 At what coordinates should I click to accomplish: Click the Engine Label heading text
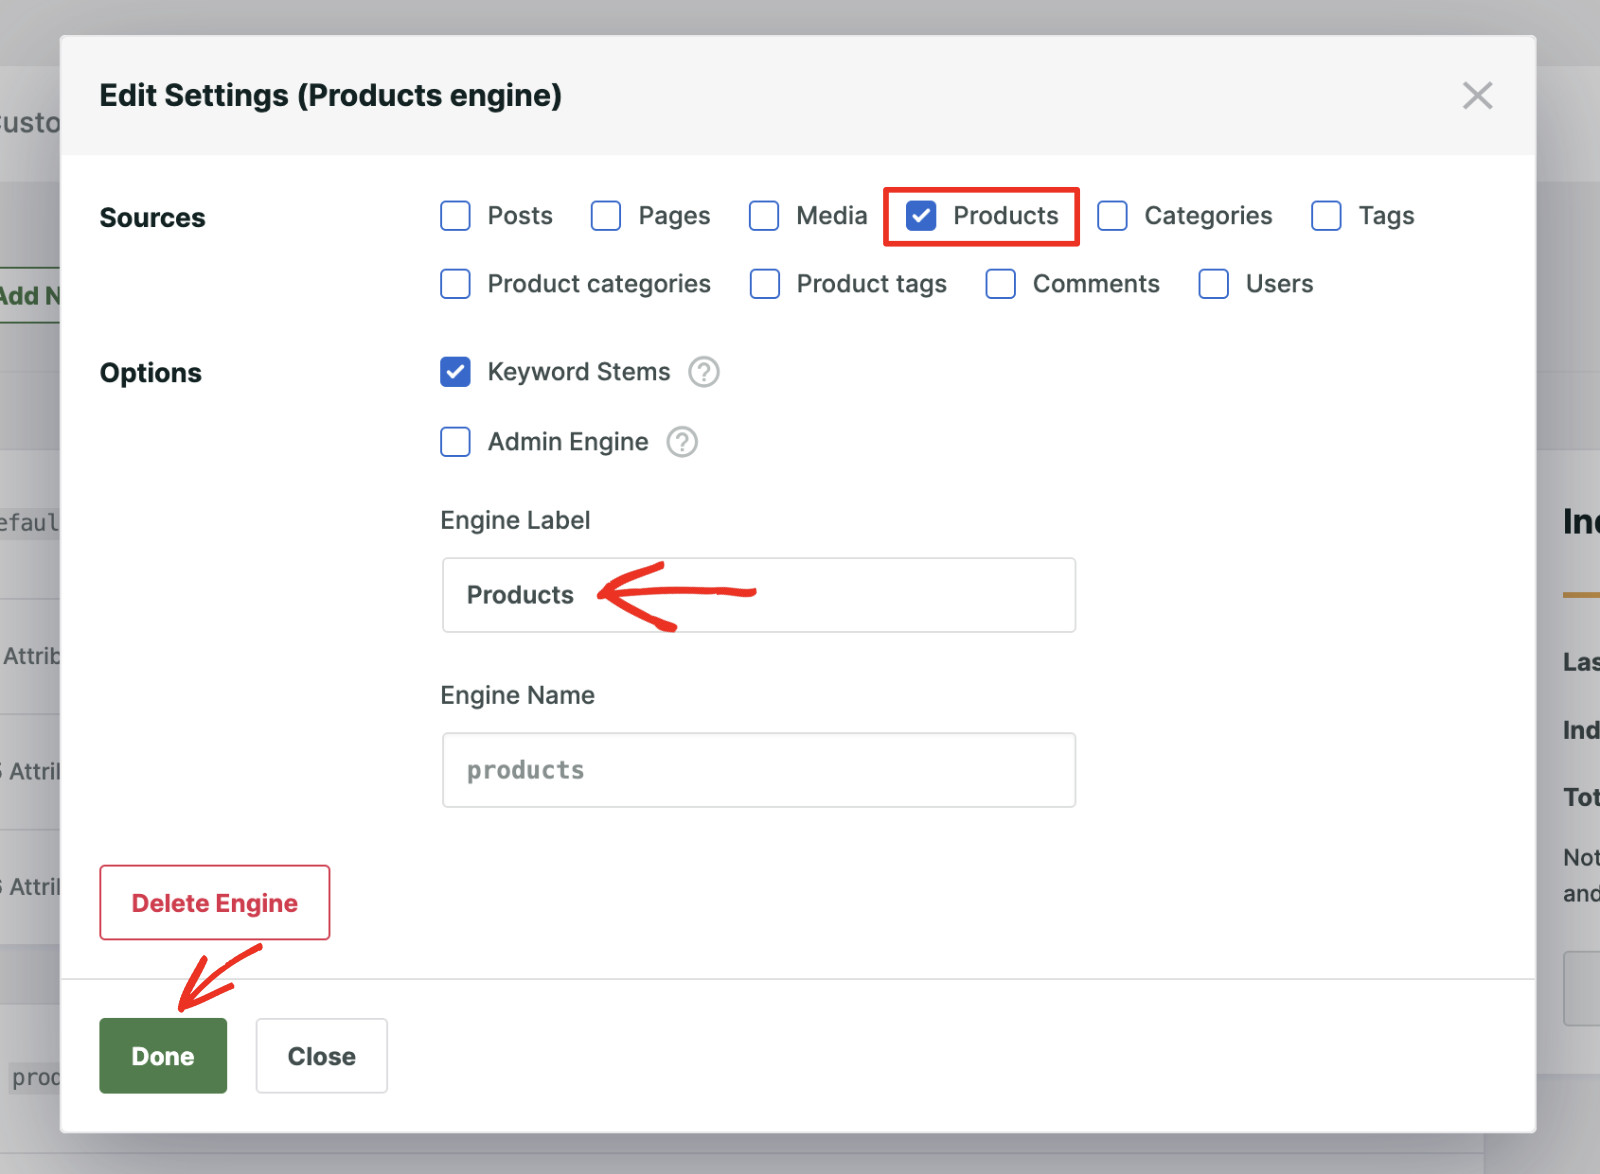click(515, 521)
